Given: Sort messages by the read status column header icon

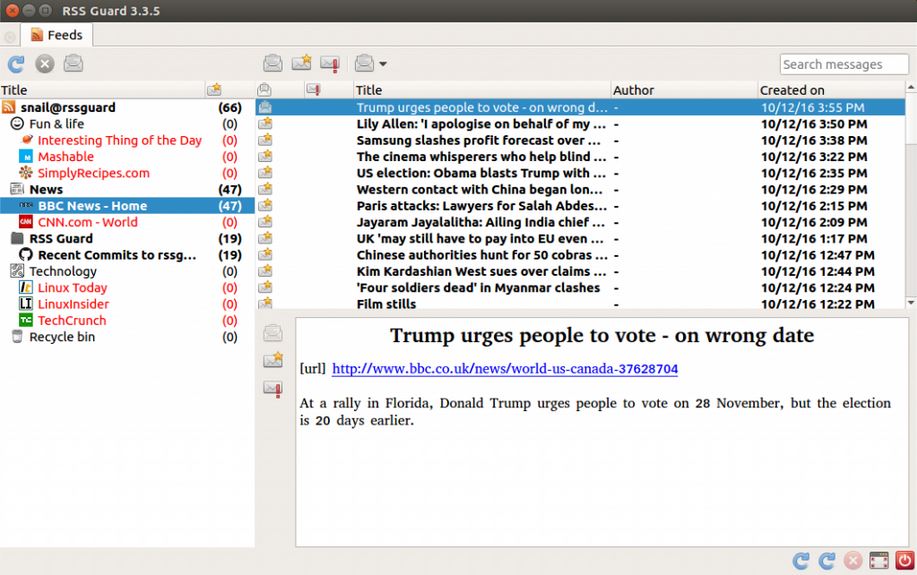Looking at the screenshot, I should (x=264, y=89).
